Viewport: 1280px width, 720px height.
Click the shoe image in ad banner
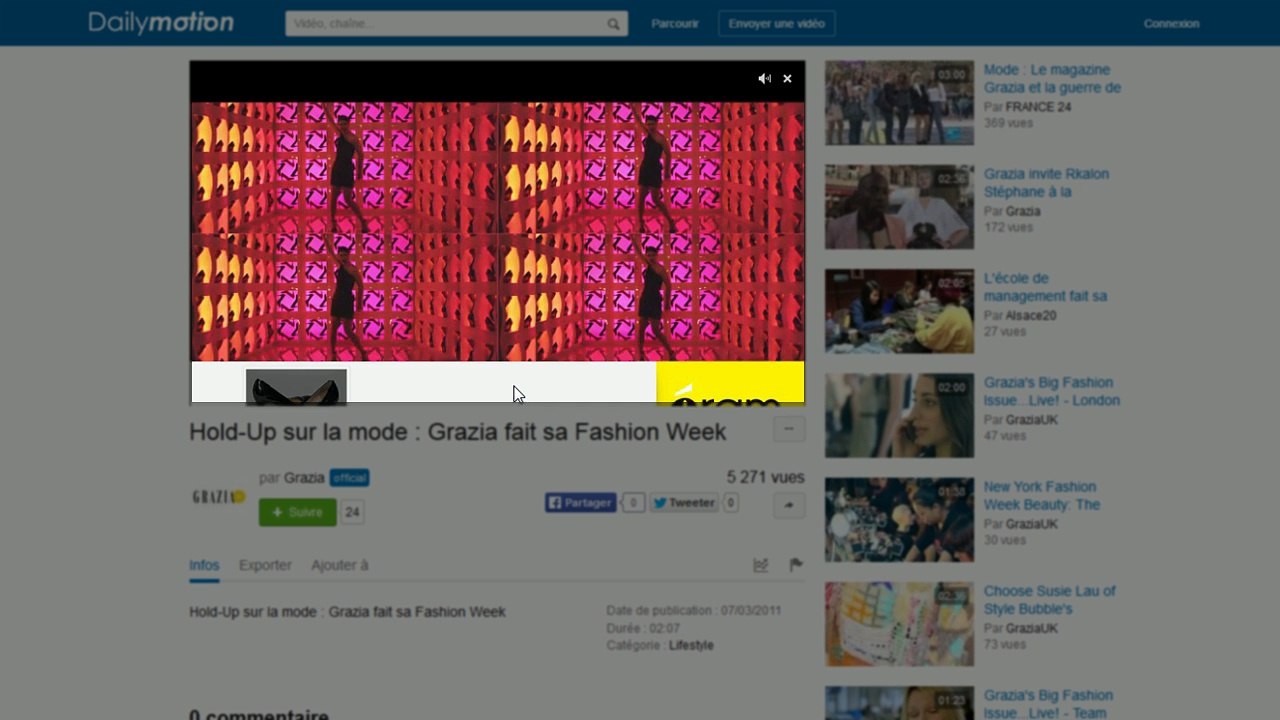point(296,387)
